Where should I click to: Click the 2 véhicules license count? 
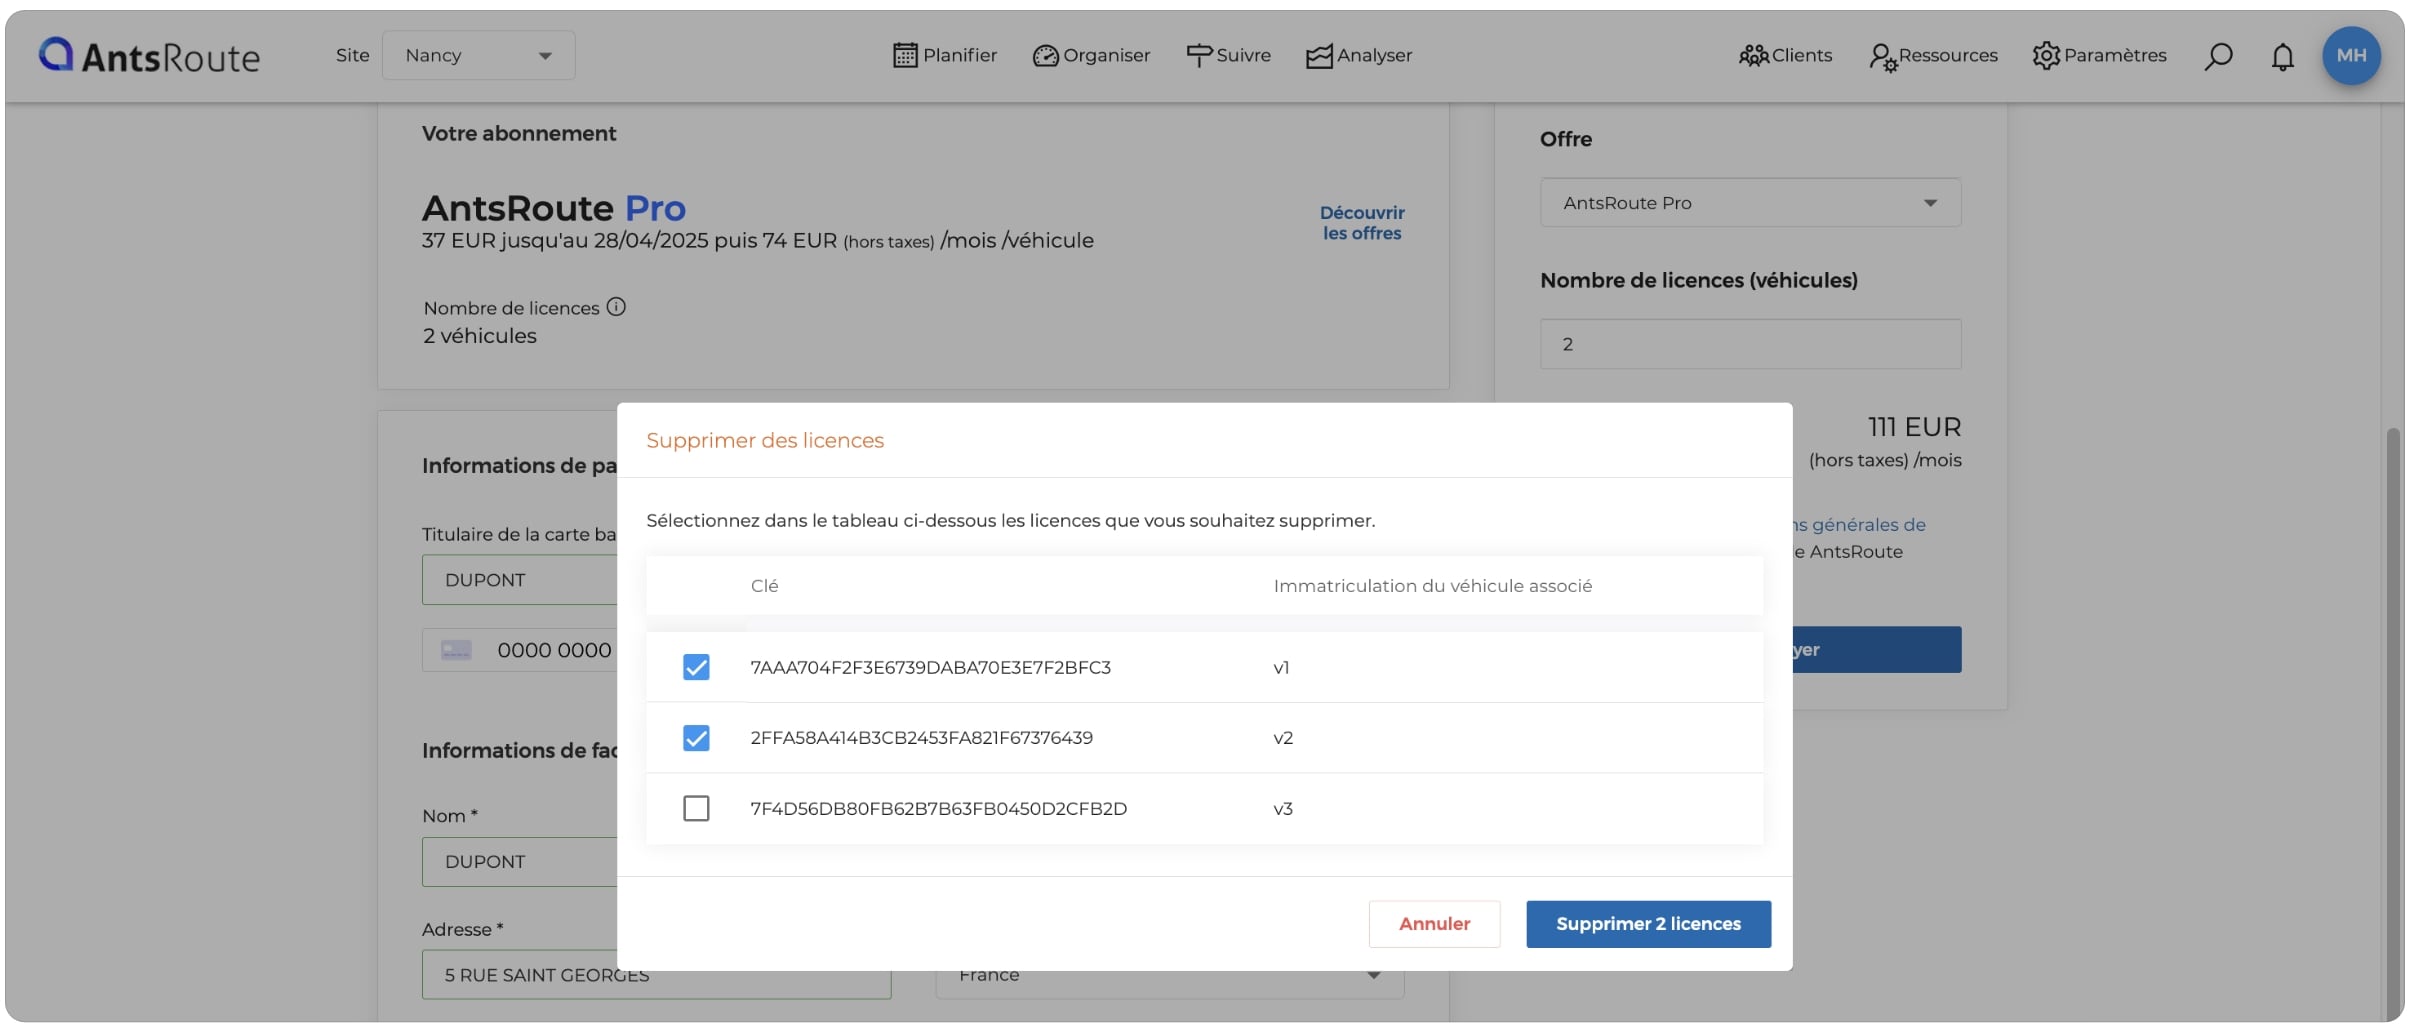click(480, 336)
